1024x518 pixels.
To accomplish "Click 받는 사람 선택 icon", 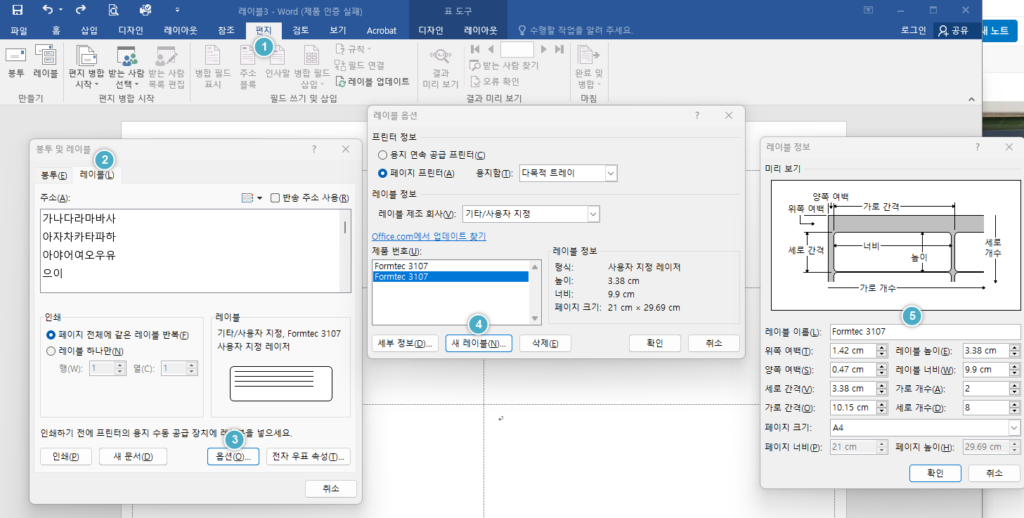I will [x=126, y=67].
